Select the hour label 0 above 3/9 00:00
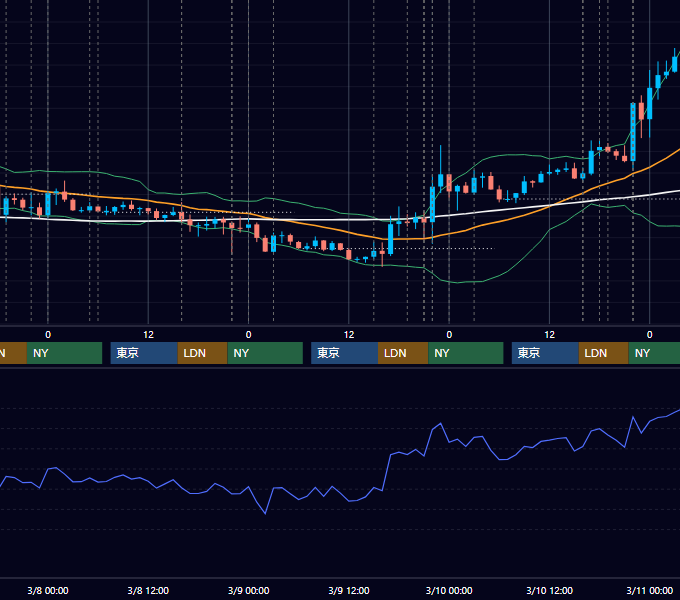 (248, 335)
